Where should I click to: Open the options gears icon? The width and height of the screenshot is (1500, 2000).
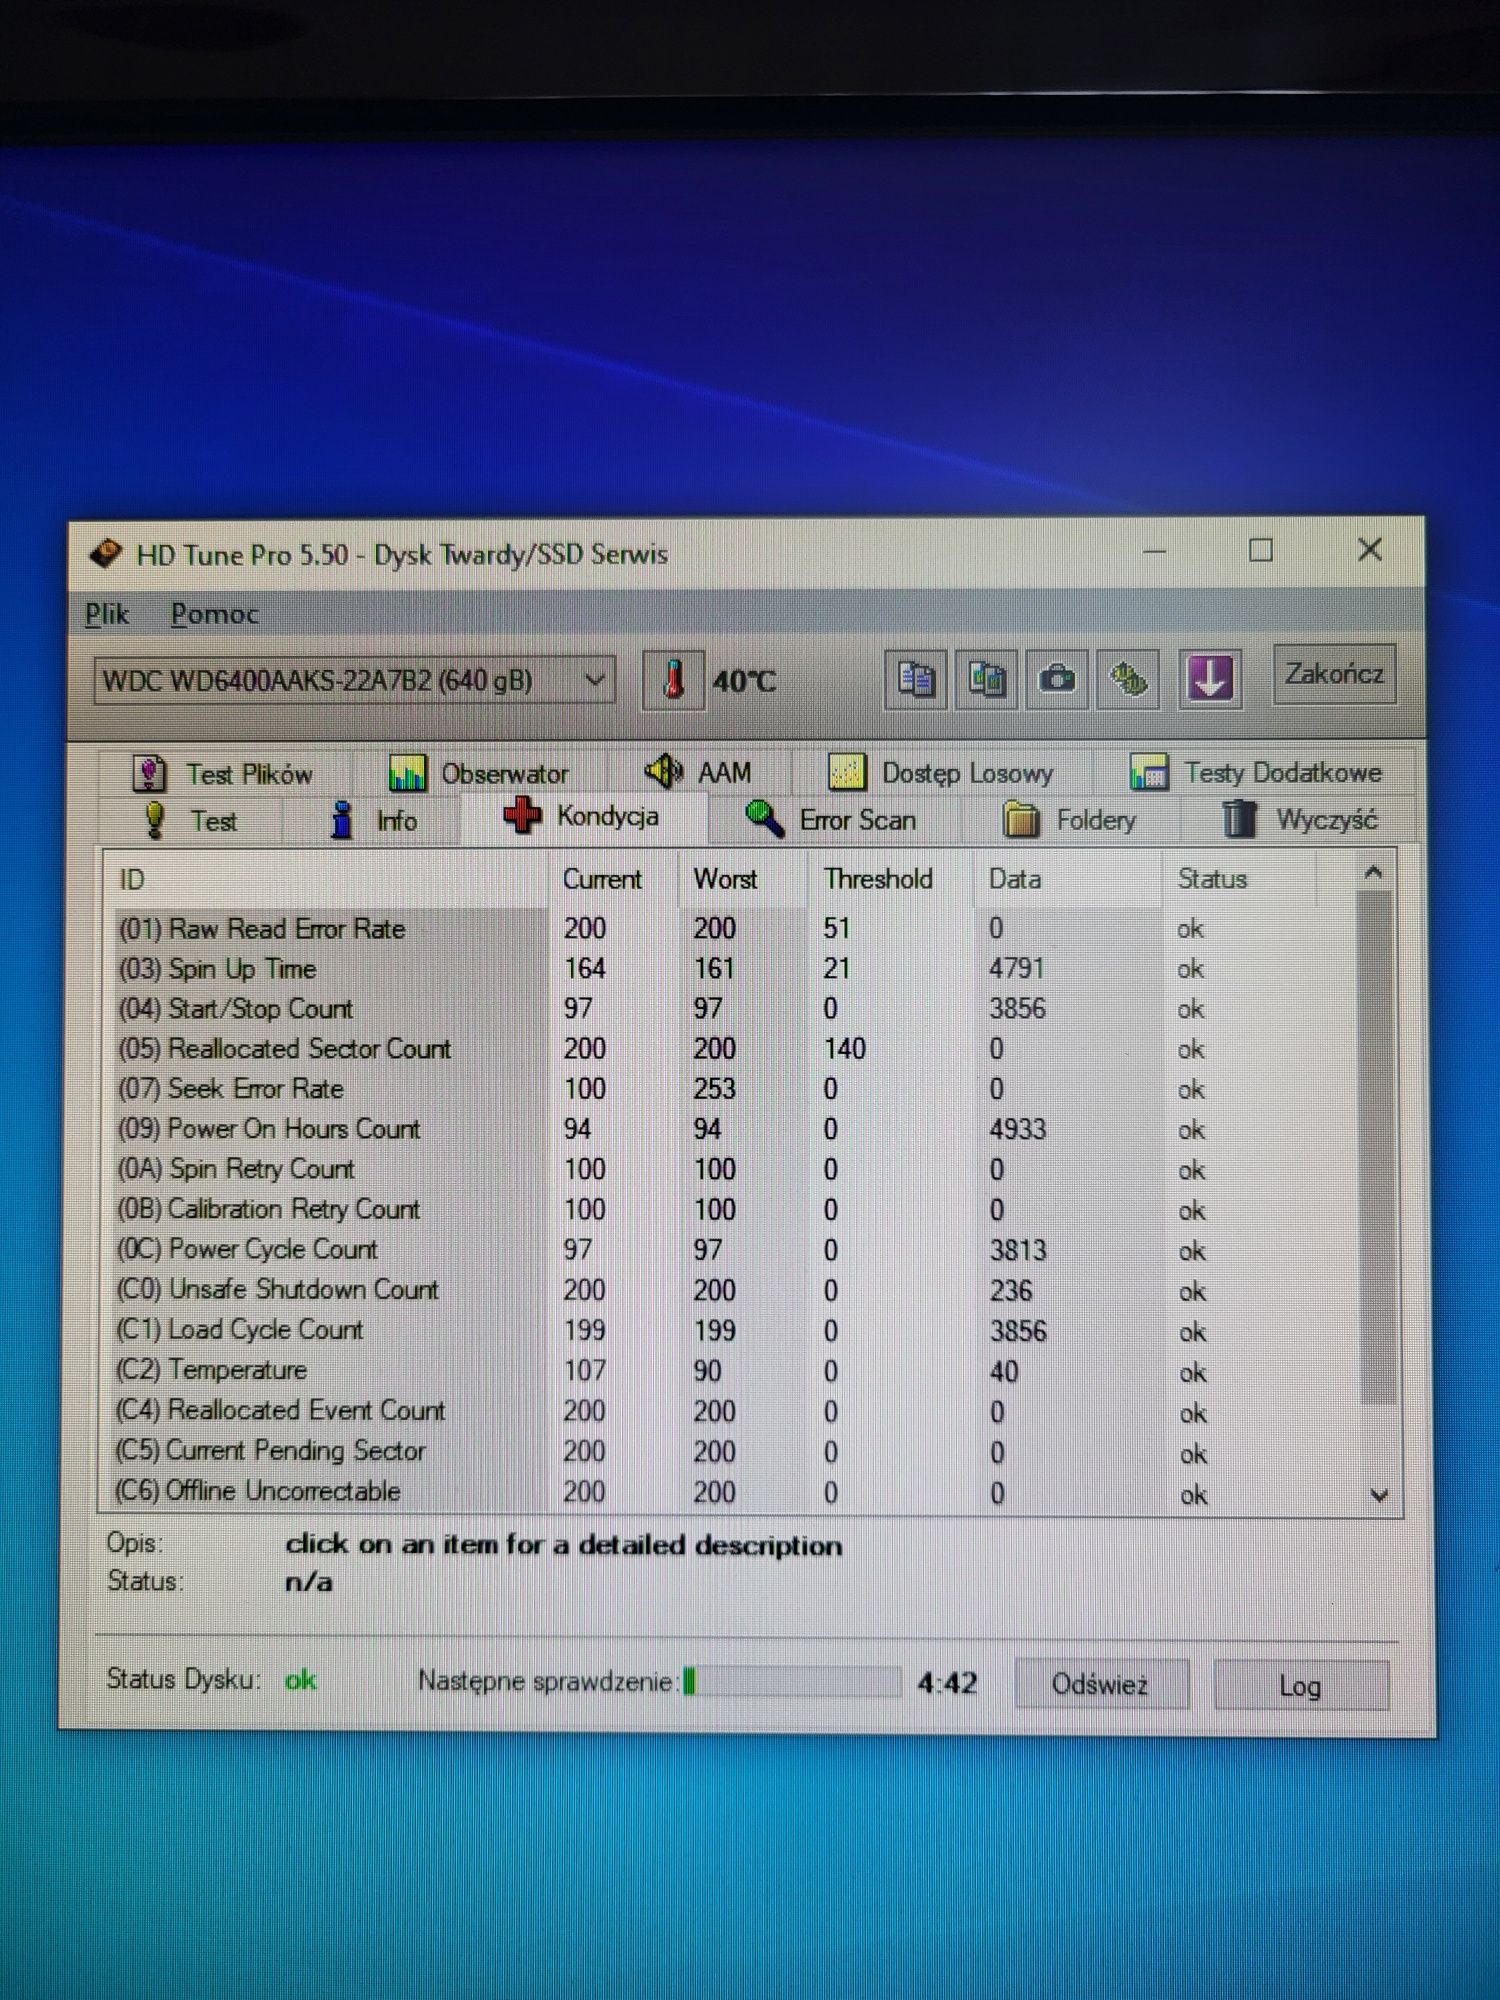click(x=1129, y=680)
